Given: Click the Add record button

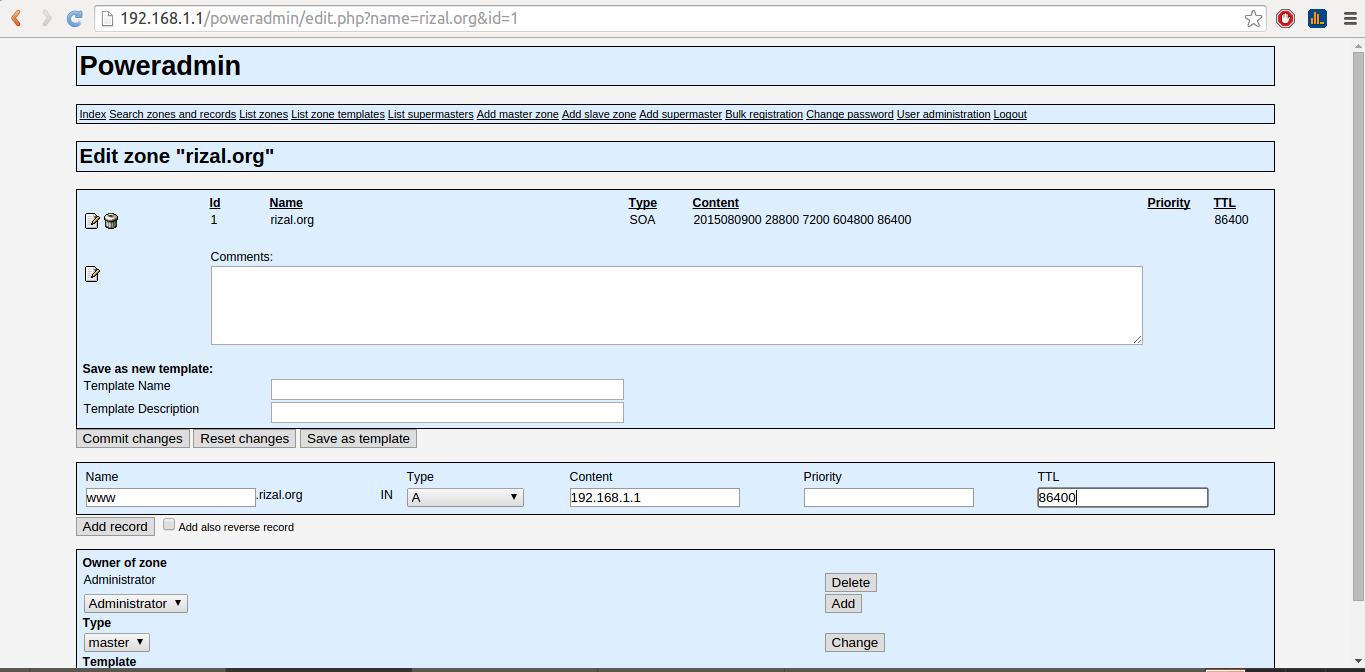Looking at the screenshot, I should pos(115,527).
